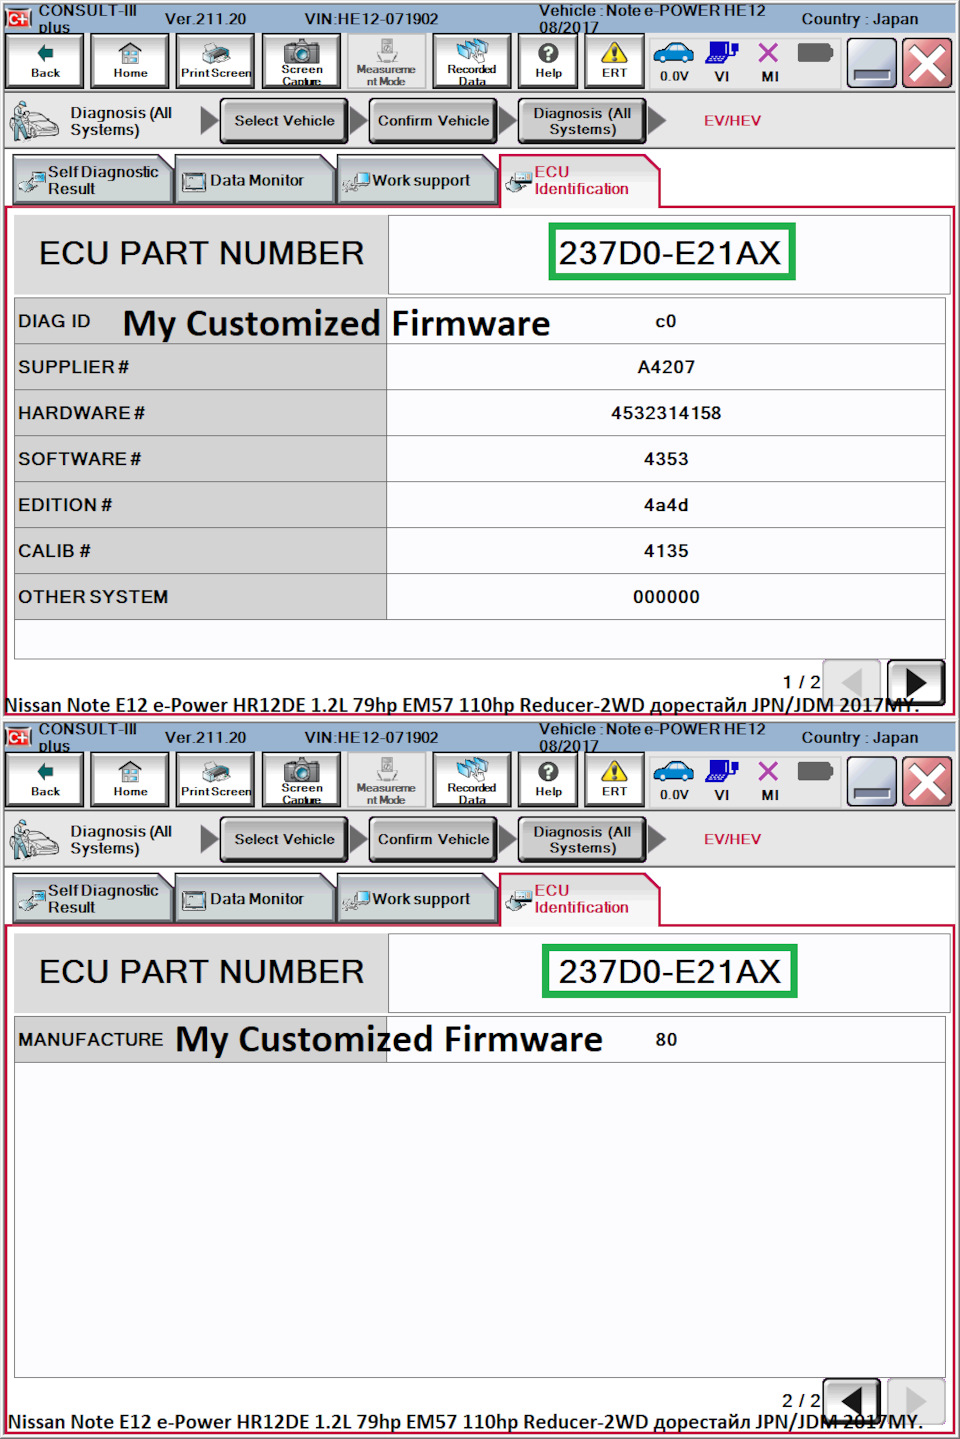
Task: Click SOFTWARE # value 4353
Action: tap(666, 459)
